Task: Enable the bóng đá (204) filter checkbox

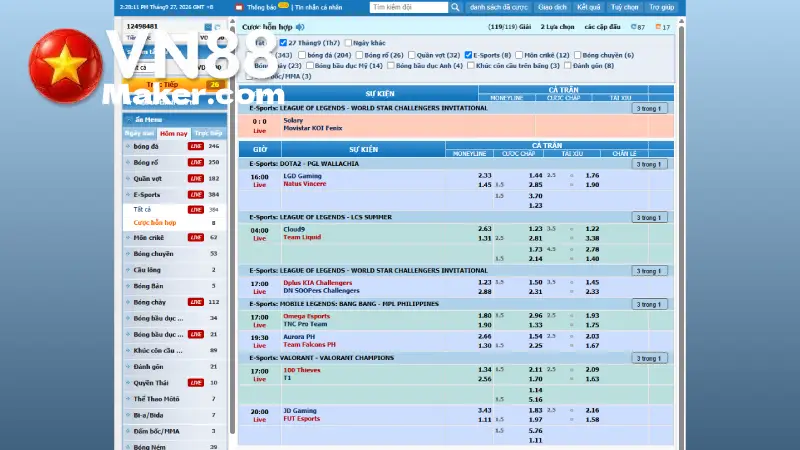Action: [x=302, y=55]
